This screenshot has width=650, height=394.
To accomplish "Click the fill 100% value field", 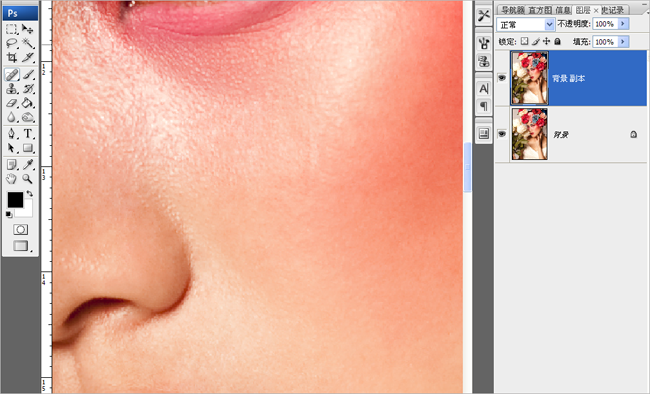I will [x=605, y=41].
